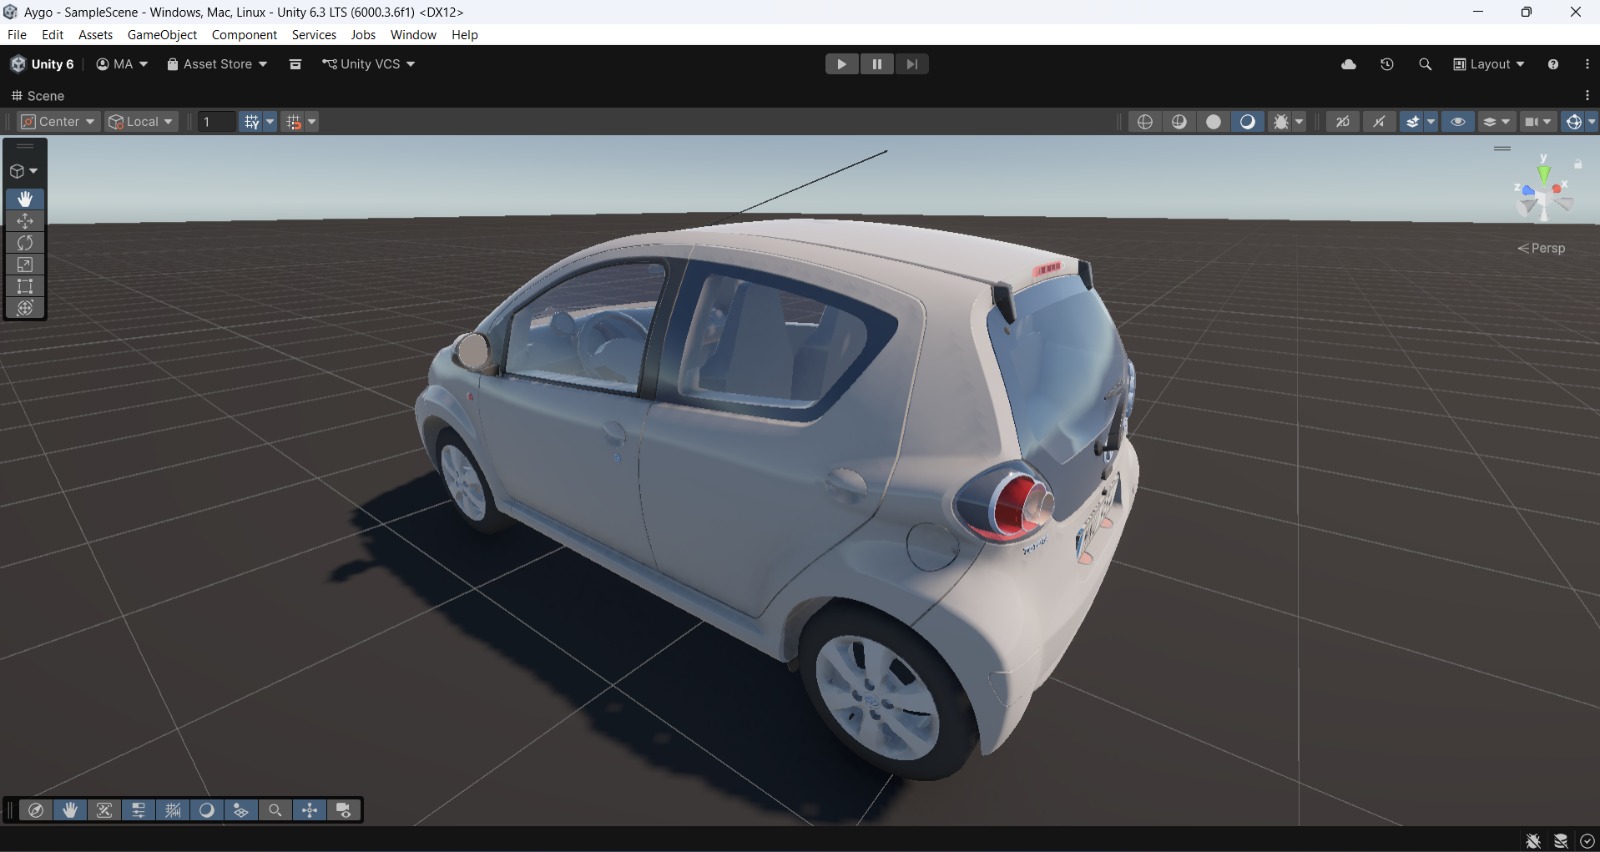This screenshot has width=1600, height=852.
Task: Select the Hand view tool in the left tool palette
Action: click(x=25, y=199)
